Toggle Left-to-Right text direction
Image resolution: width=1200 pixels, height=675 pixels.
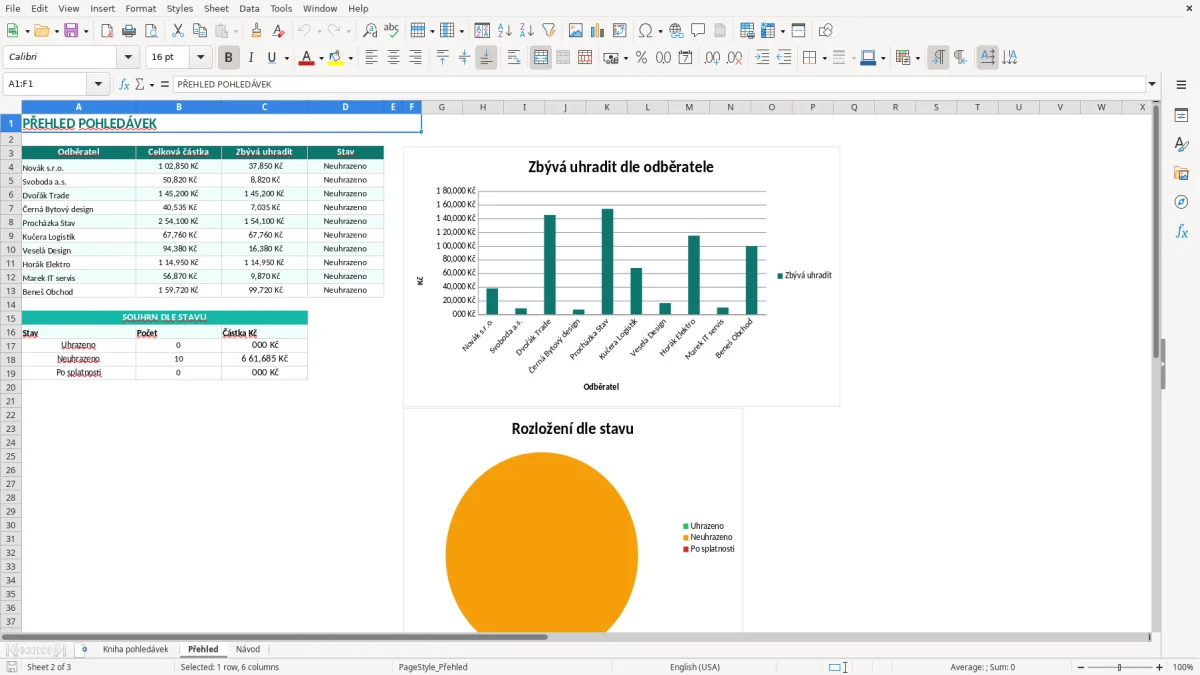tap(938, 58)
